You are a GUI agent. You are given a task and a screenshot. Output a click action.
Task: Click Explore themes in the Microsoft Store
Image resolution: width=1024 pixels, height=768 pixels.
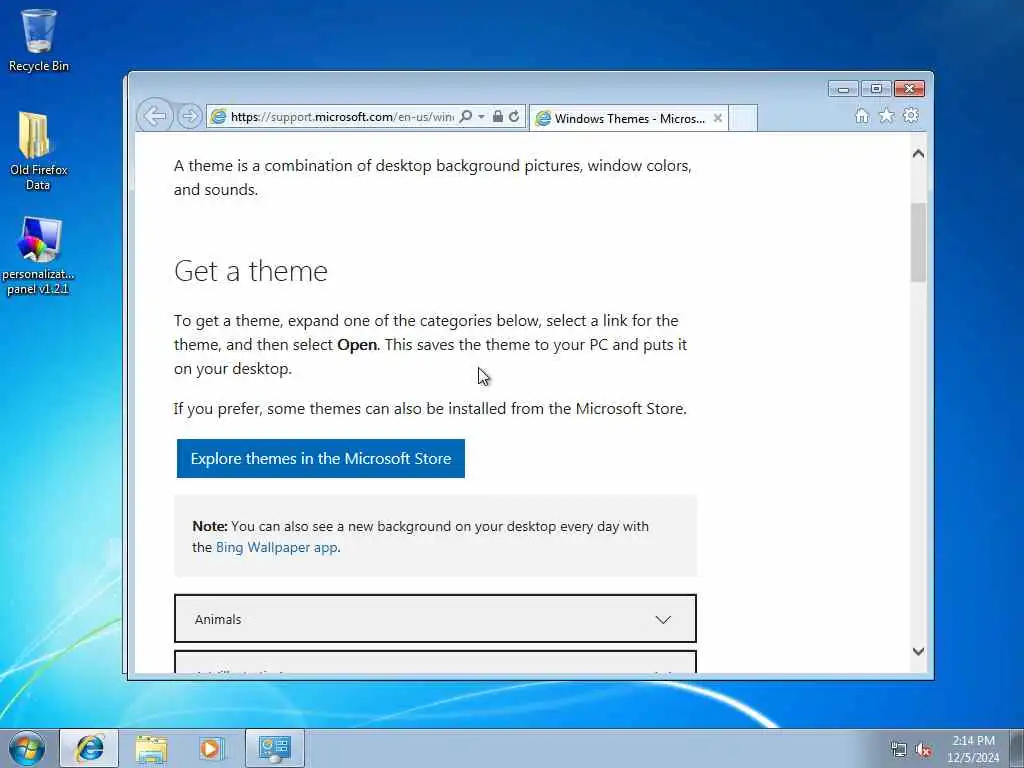(x=321, y=458)
